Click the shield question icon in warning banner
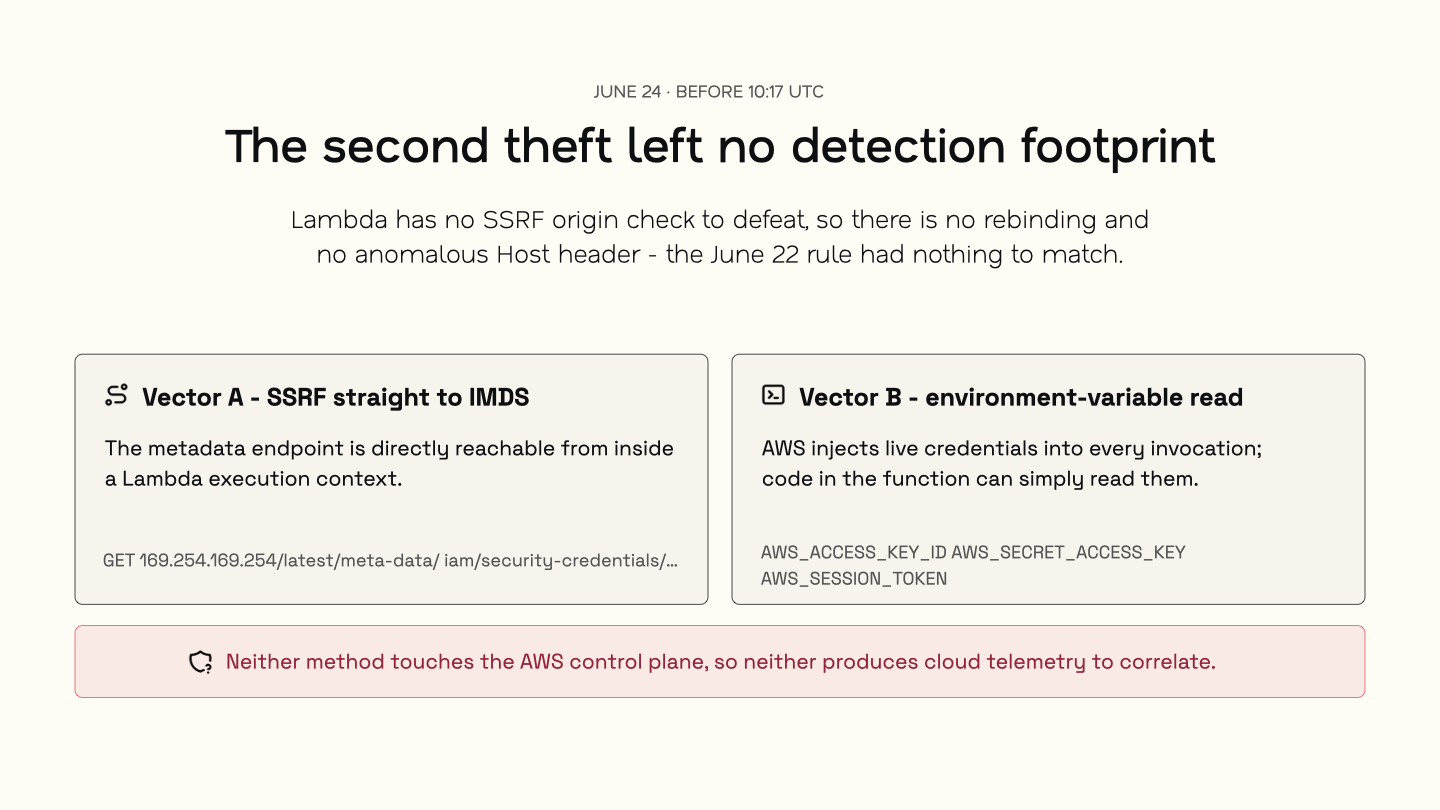Viewport: 1440px width, 810px height. pyautogui.click(x=201, y=662)
